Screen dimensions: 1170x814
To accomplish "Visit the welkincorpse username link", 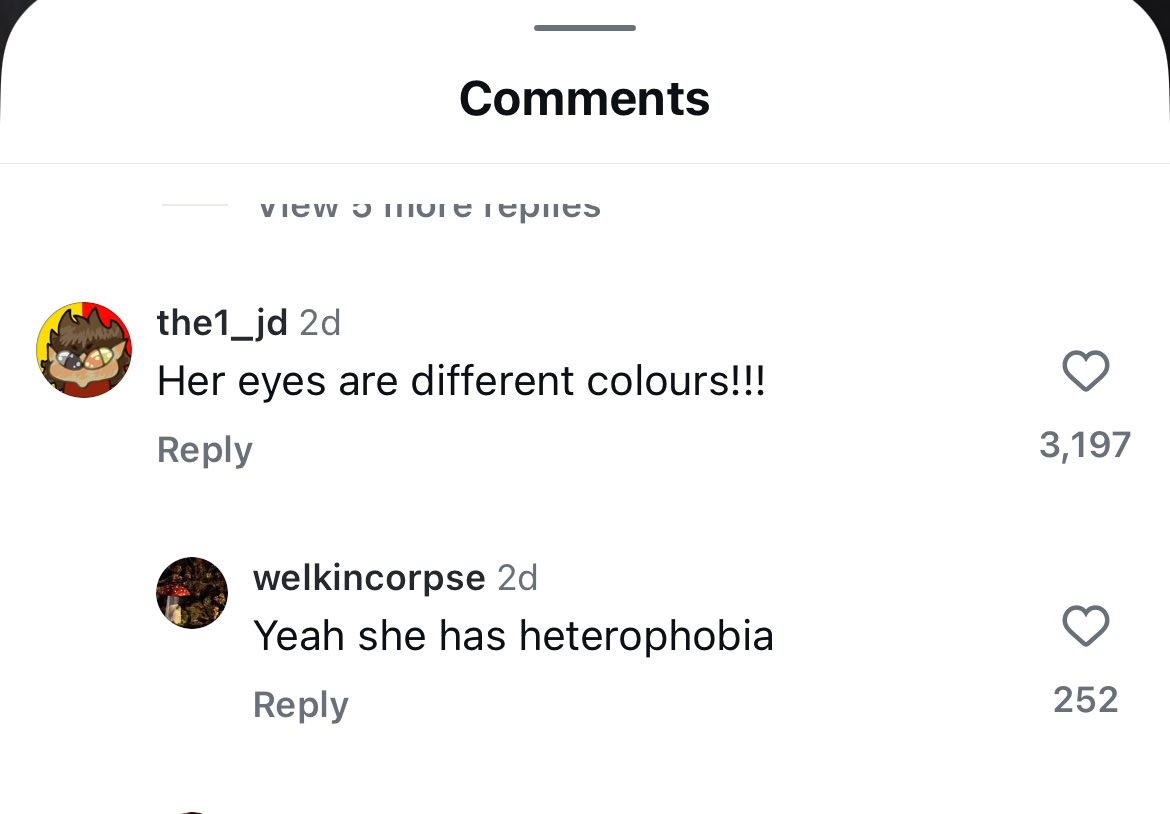I will (369, 578).
